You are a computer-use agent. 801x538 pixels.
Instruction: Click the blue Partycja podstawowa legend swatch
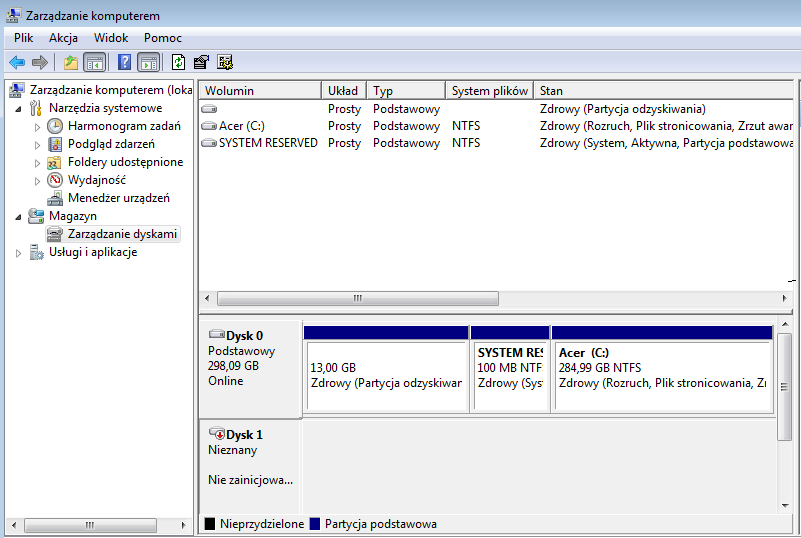pyautogui.click(x=315, y=524)
